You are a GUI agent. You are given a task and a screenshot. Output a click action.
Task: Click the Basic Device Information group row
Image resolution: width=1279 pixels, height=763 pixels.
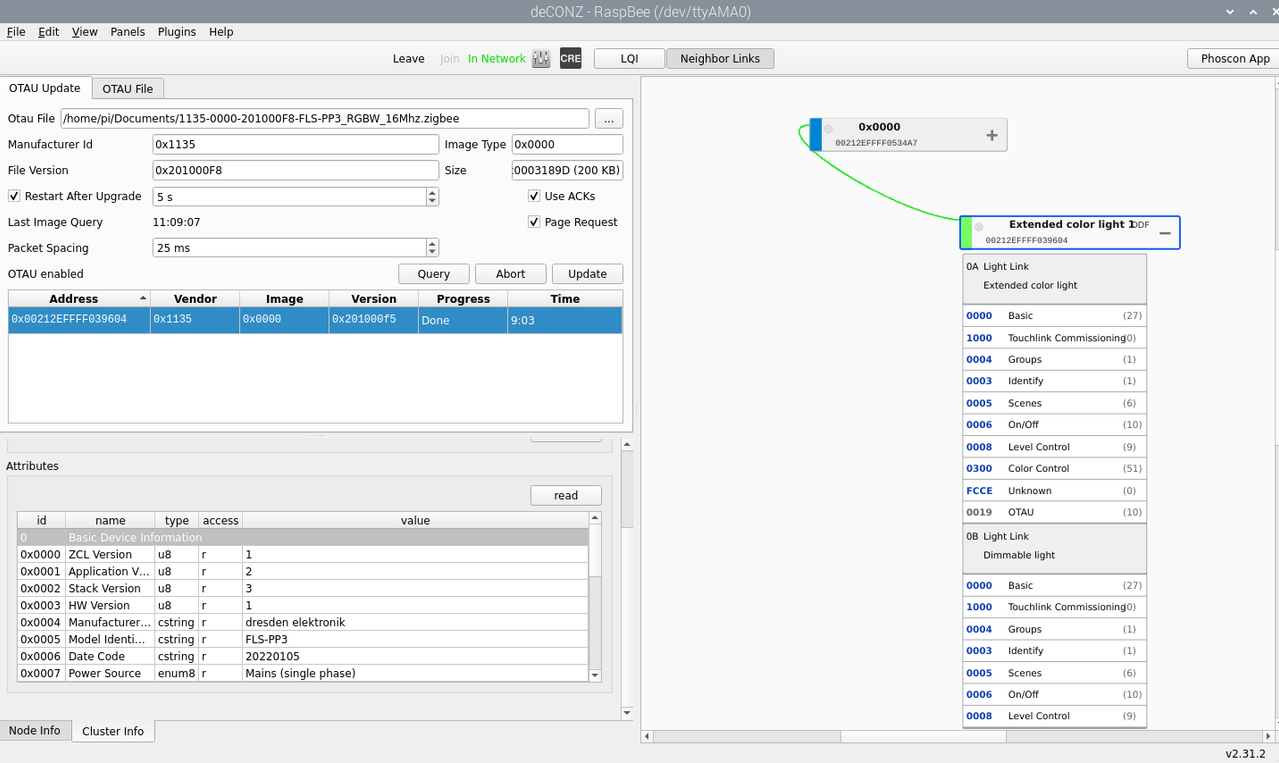pyautogui.click(x=303, y=537)
